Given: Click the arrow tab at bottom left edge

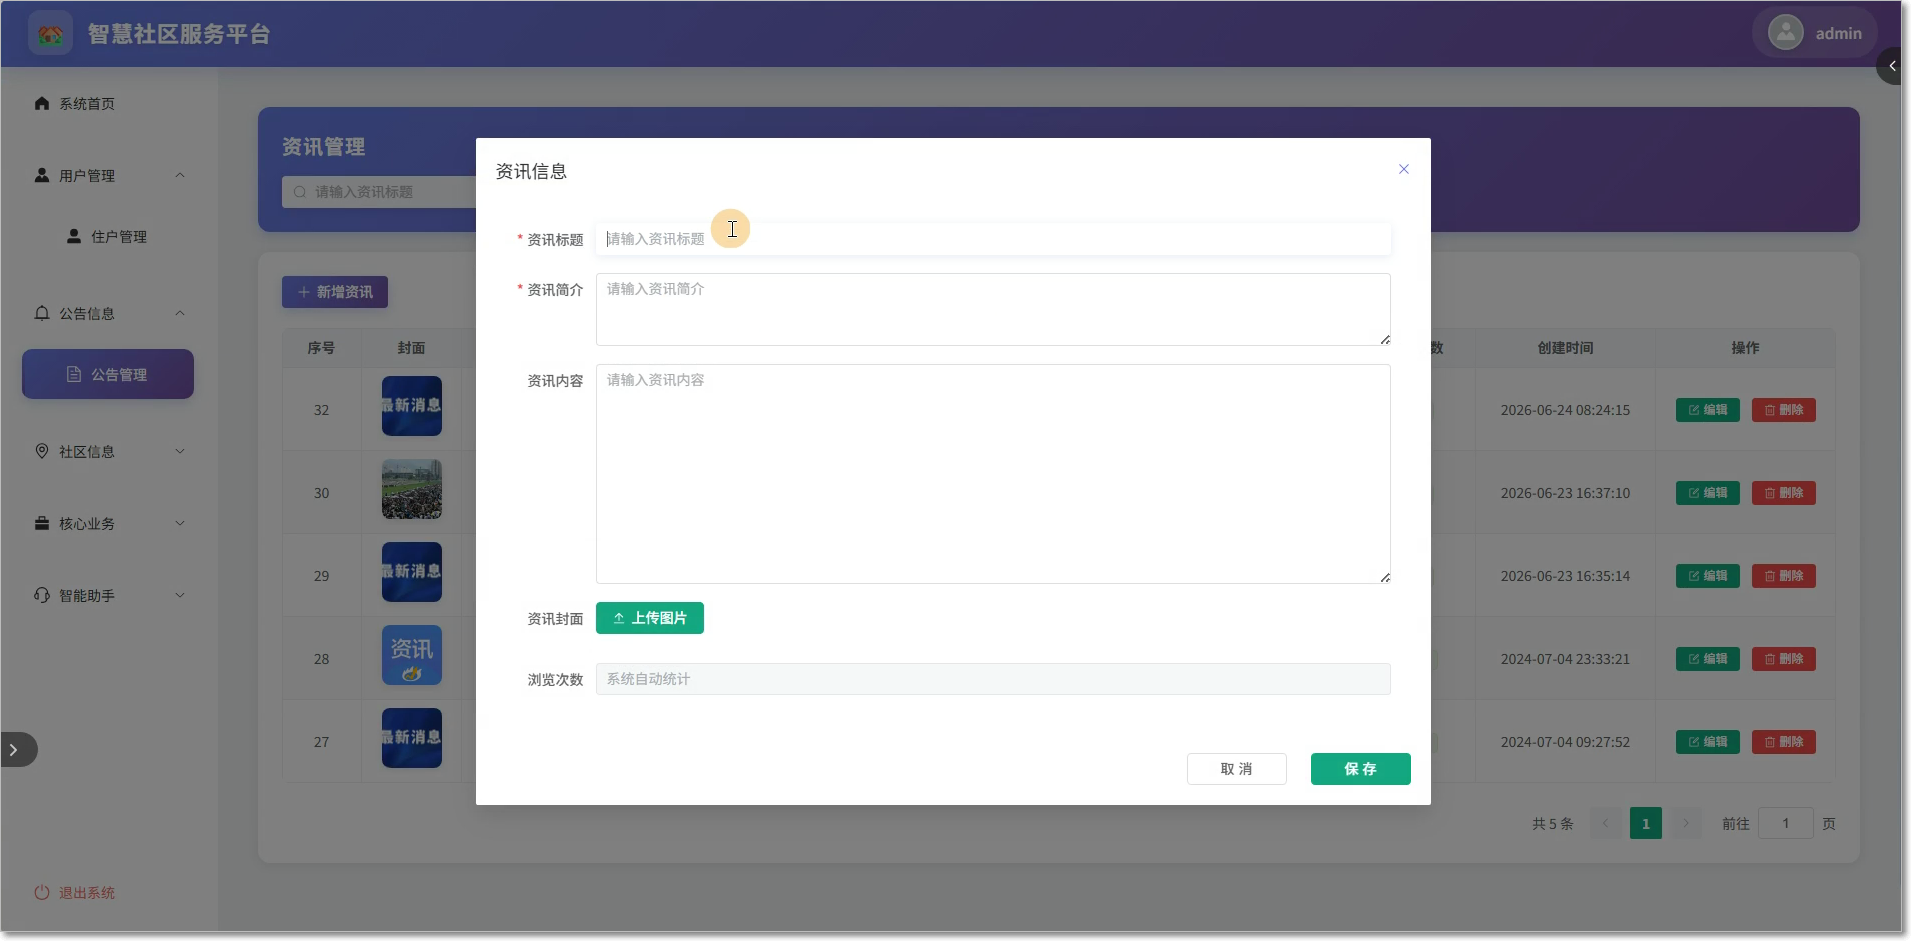Looking at the screenshot, I should [17, 750].
